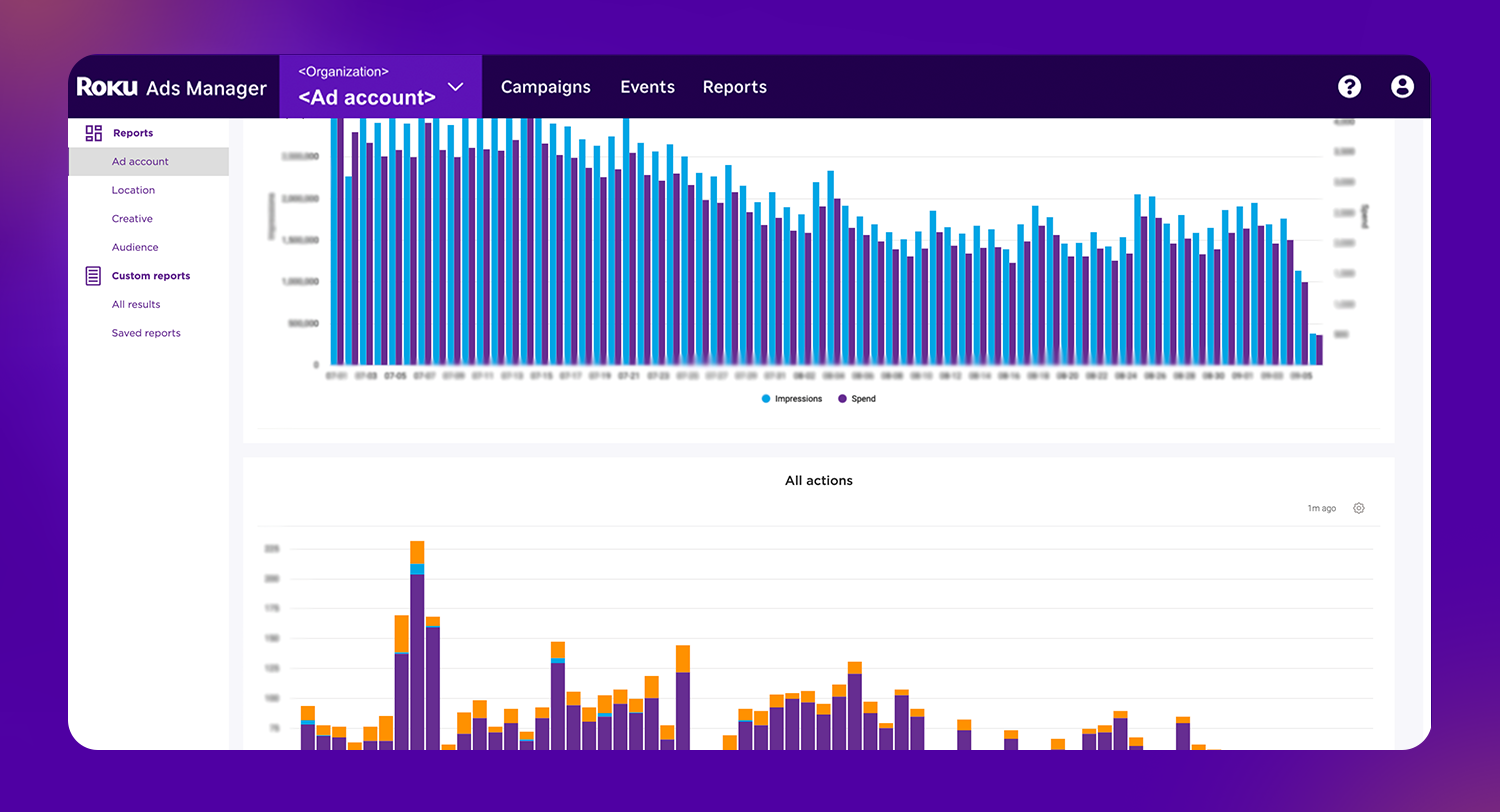1500x812 pixels.
Task: Open the user account profile icon
Action: [1401, 87]
